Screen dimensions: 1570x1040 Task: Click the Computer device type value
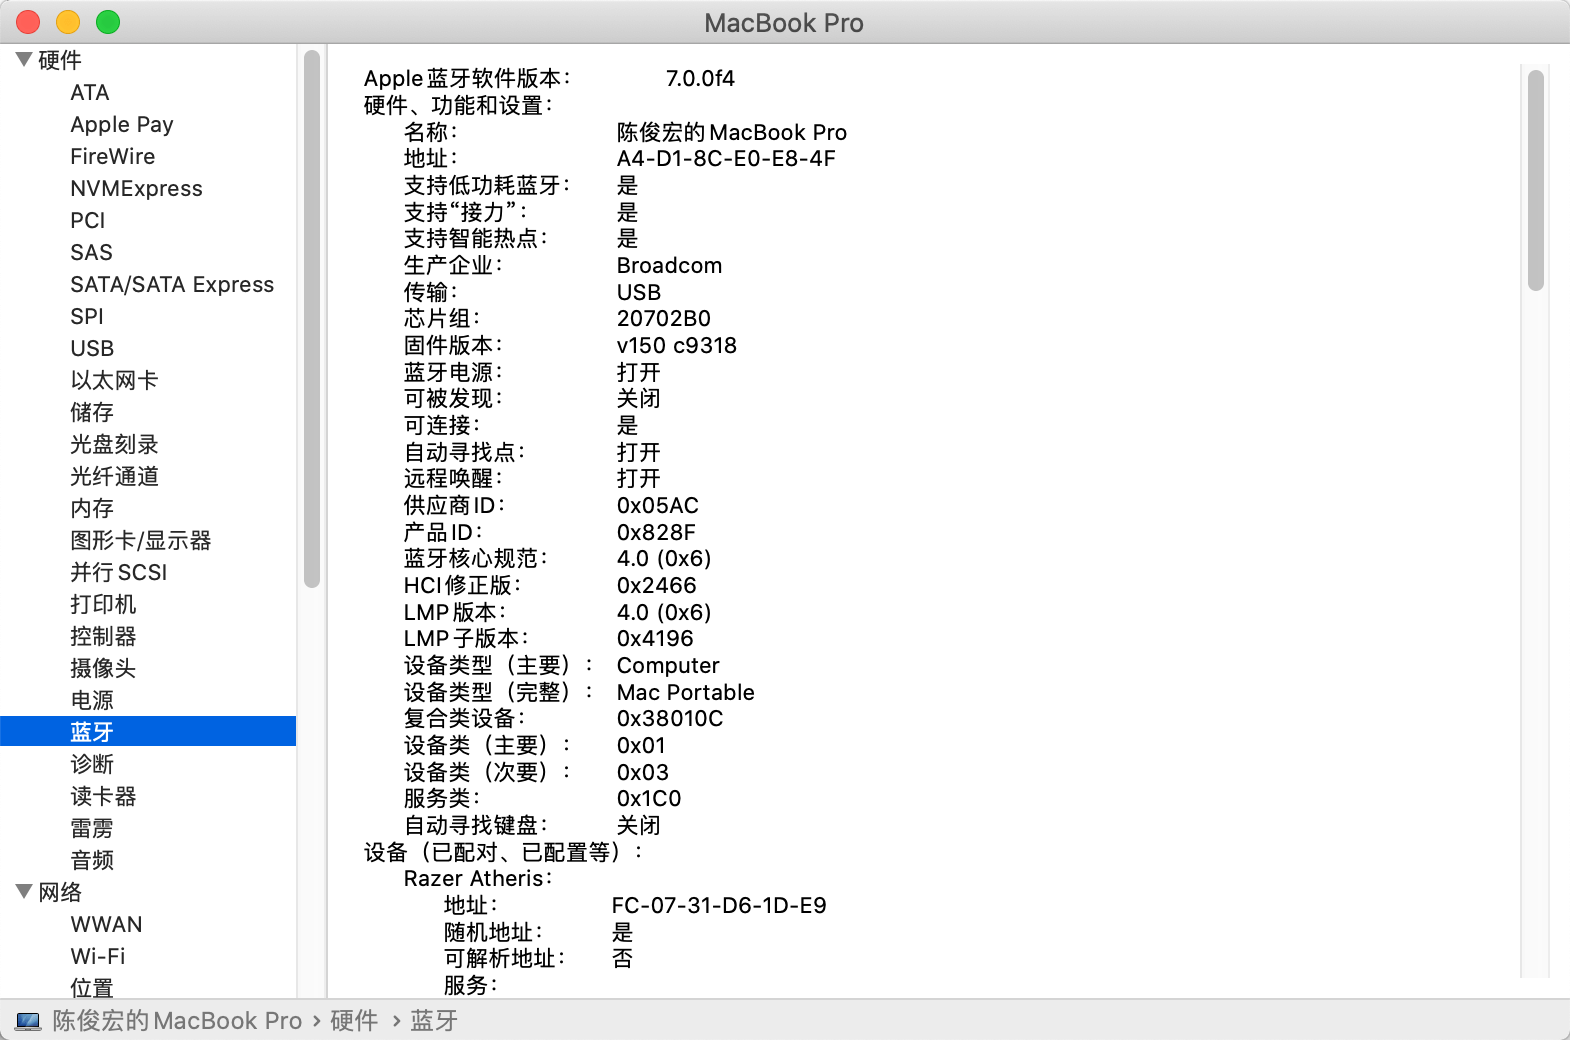(x=668, y=666)
